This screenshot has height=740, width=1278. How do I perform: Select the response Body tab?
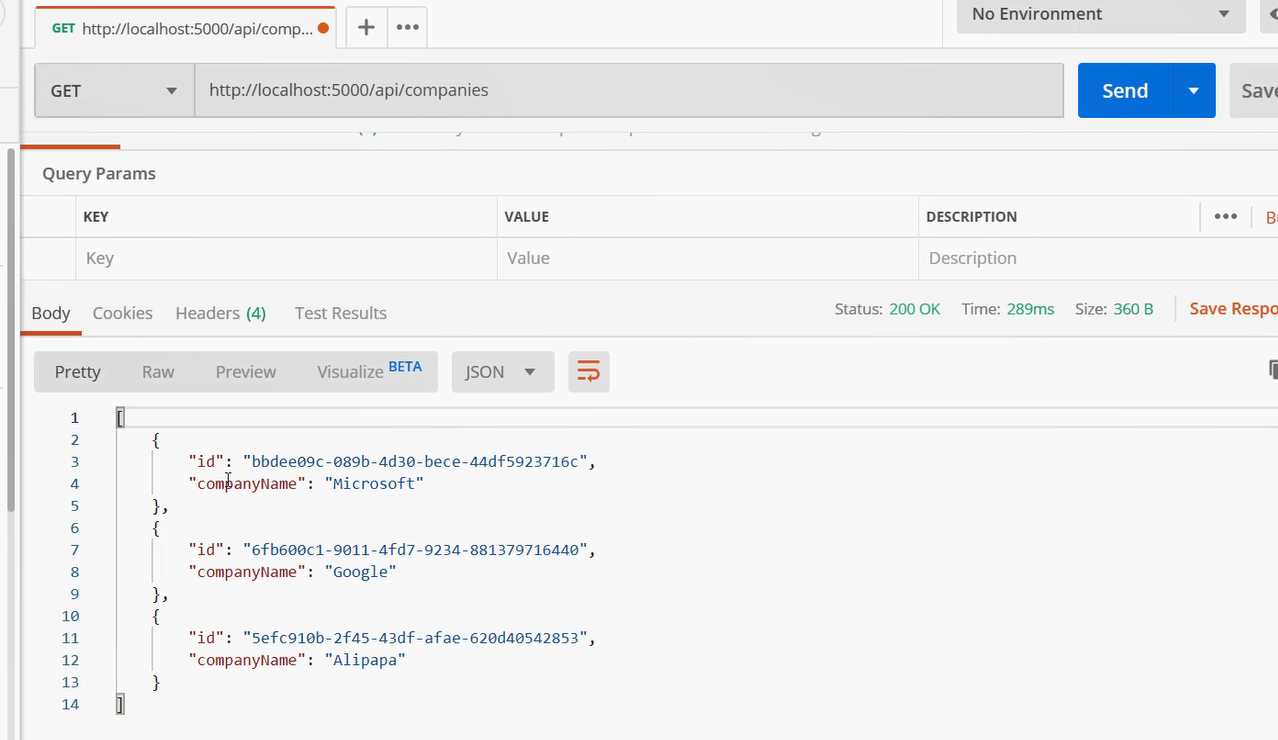(x=51, y=313)
